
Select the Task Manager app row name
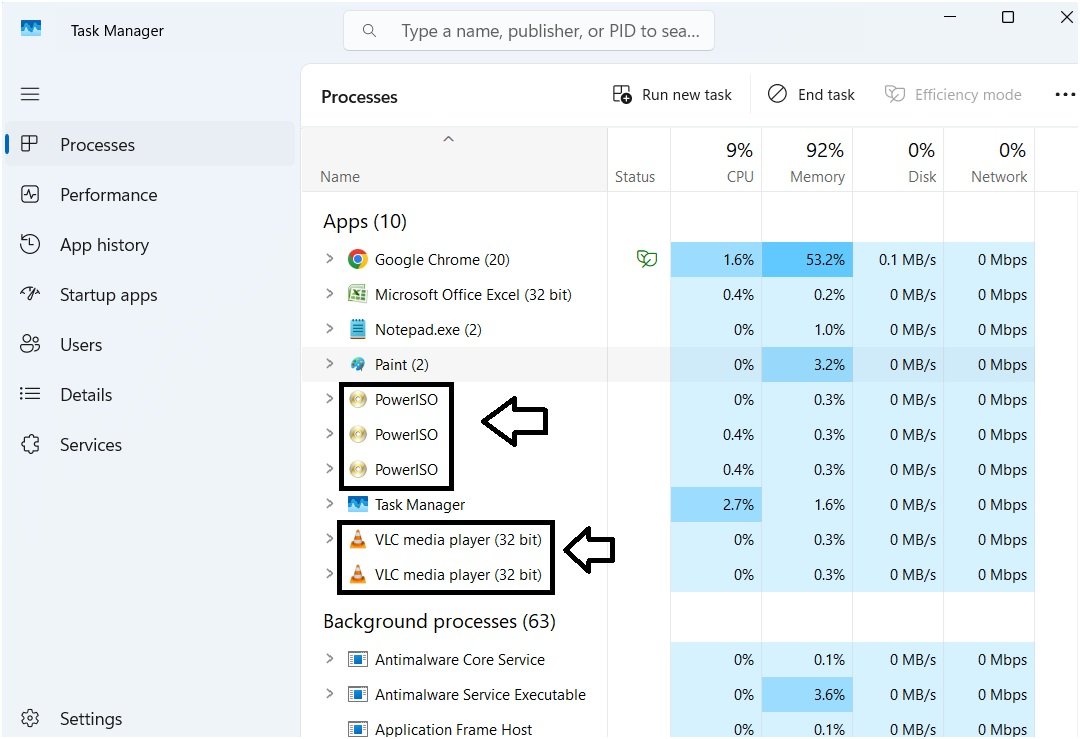[x=419, y=505]
